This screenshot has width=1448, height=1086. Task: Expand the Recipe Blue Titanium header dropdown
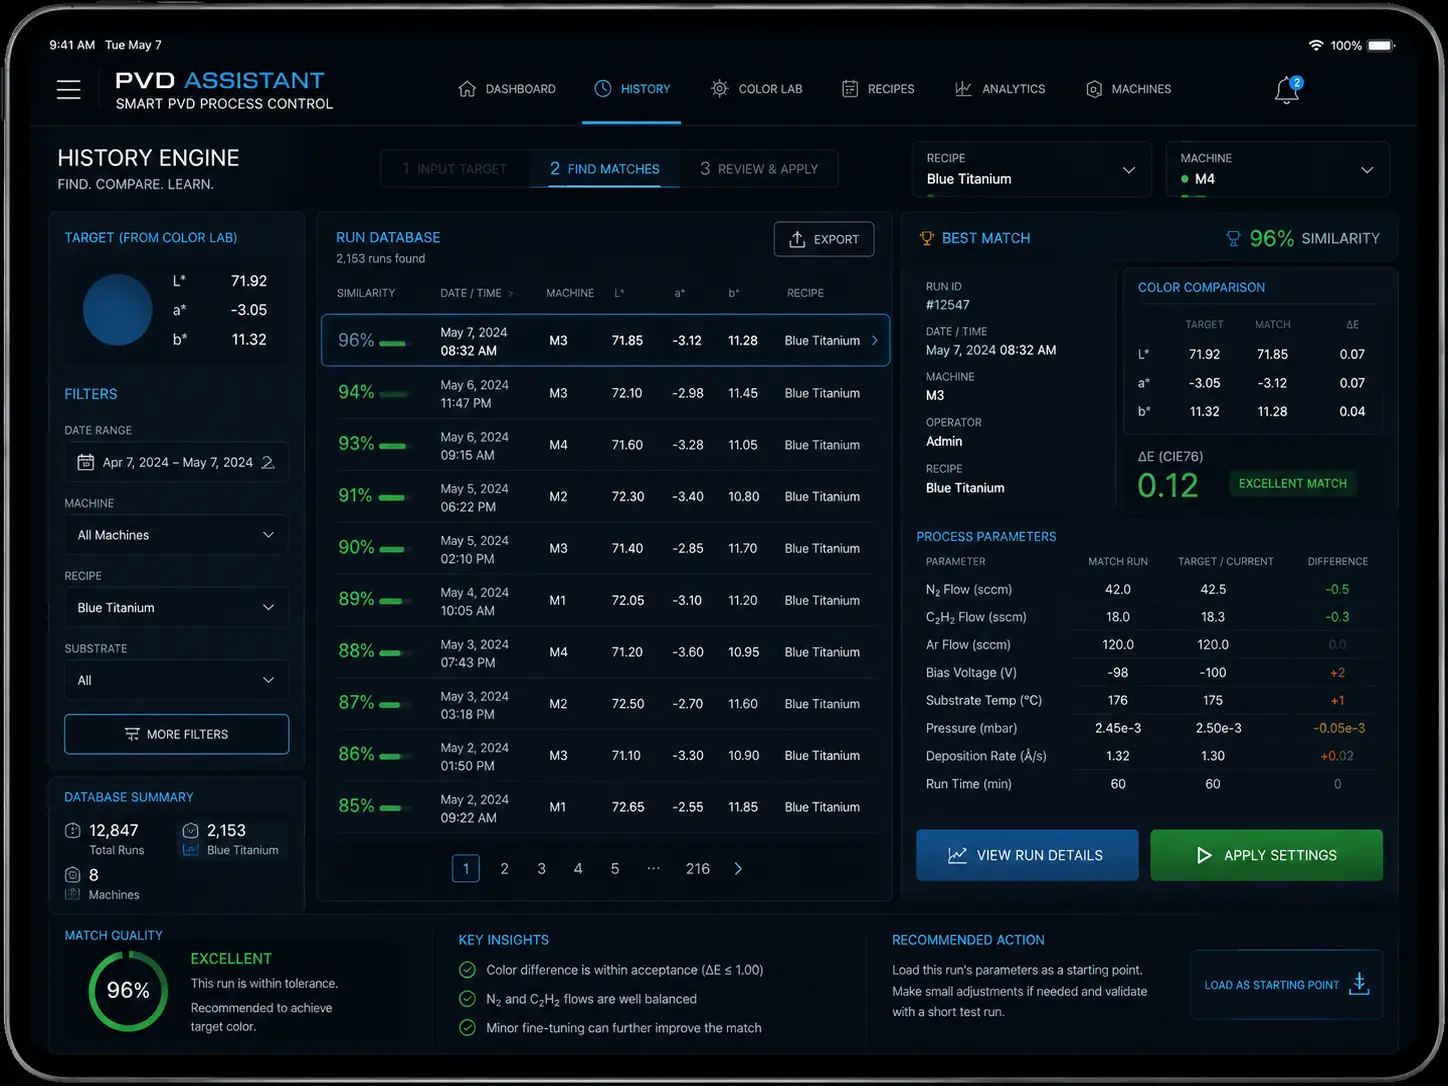[x=1031, y=169]
